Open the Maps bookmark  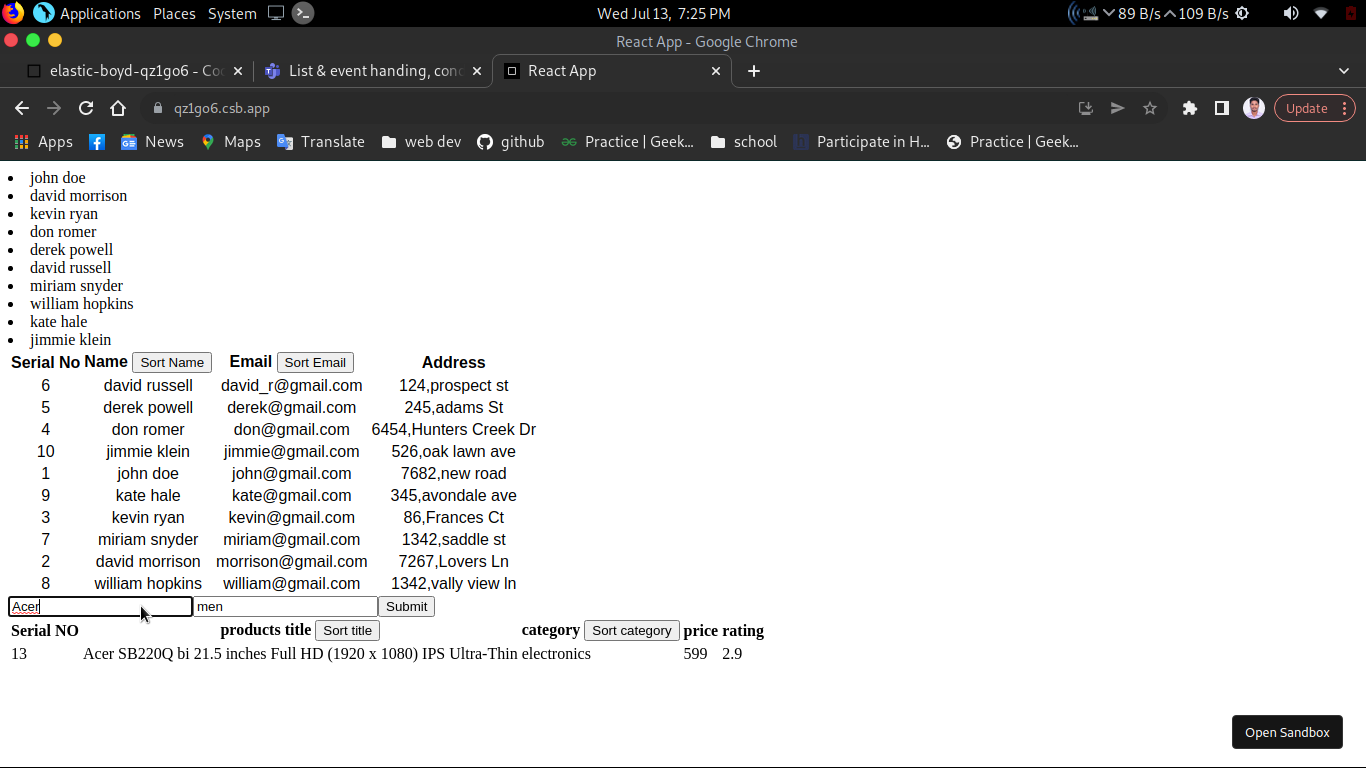point(230,142)
